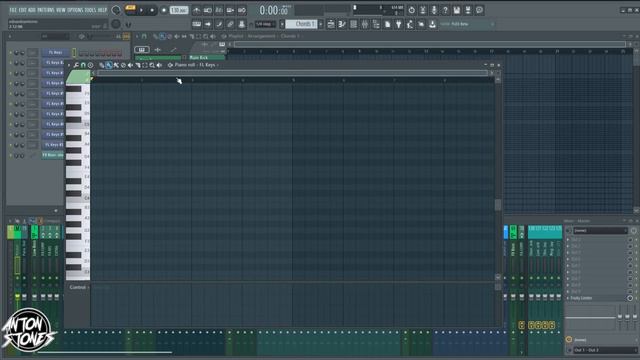Open the Chords 1 pattern selector
The height and width of the screenshot is (360, 640).
point(301,24)
